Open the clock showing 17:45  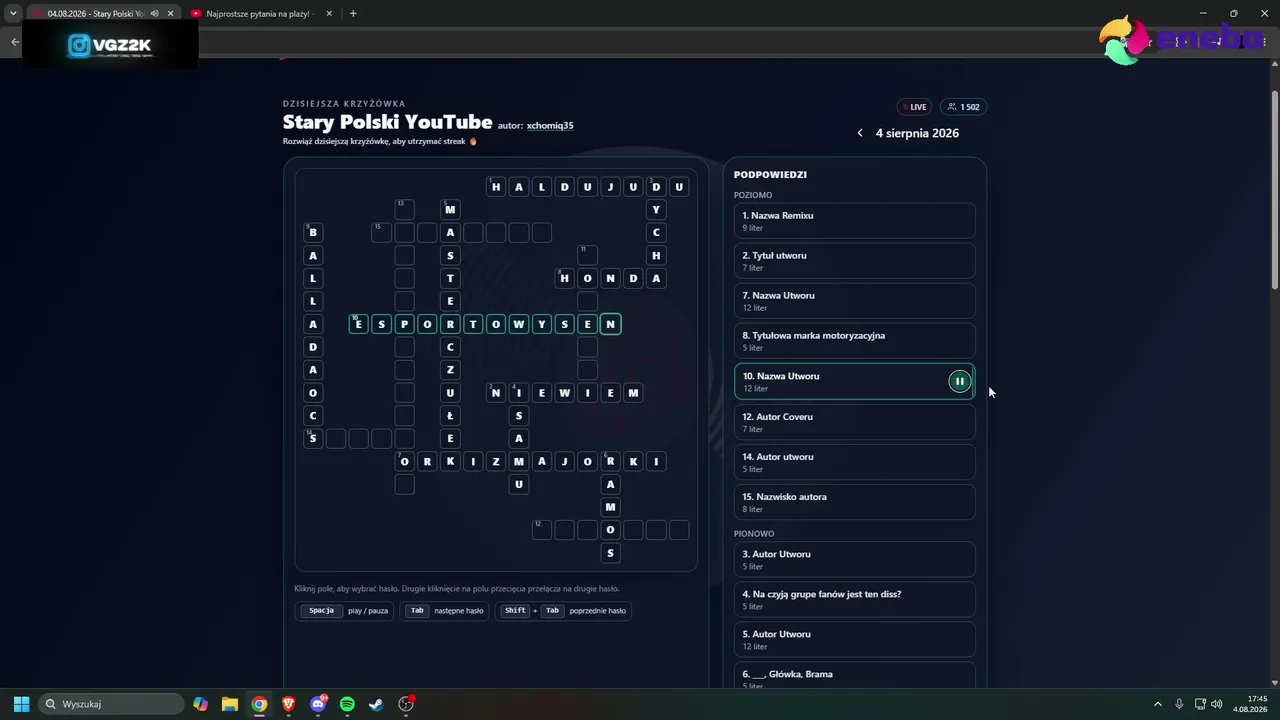pyautogui.click(x=1250, y=704)
